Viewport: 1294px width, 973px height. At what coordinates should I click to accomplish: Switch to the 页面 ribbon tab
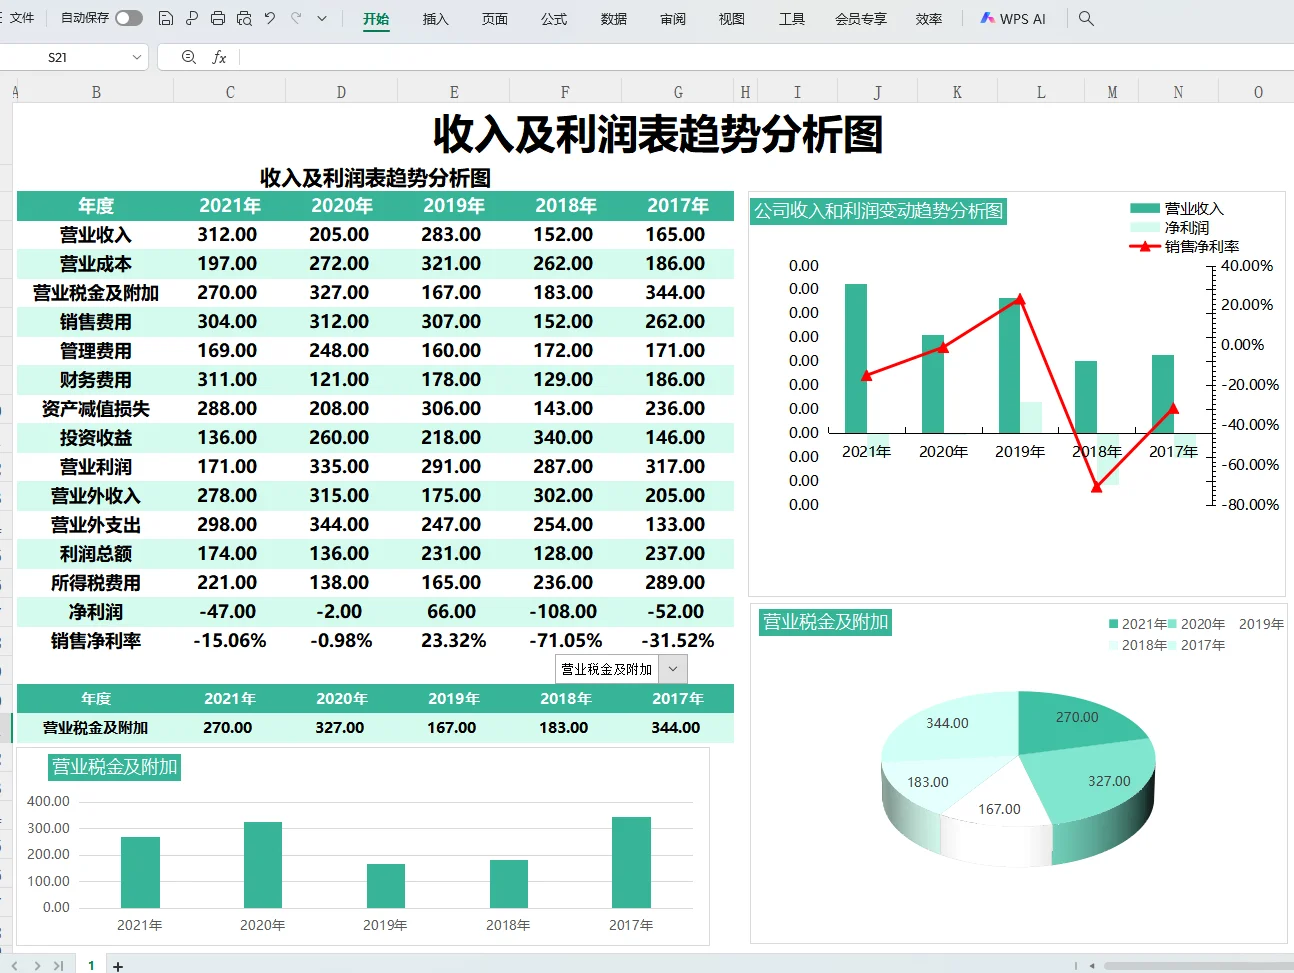coord(494,19)
